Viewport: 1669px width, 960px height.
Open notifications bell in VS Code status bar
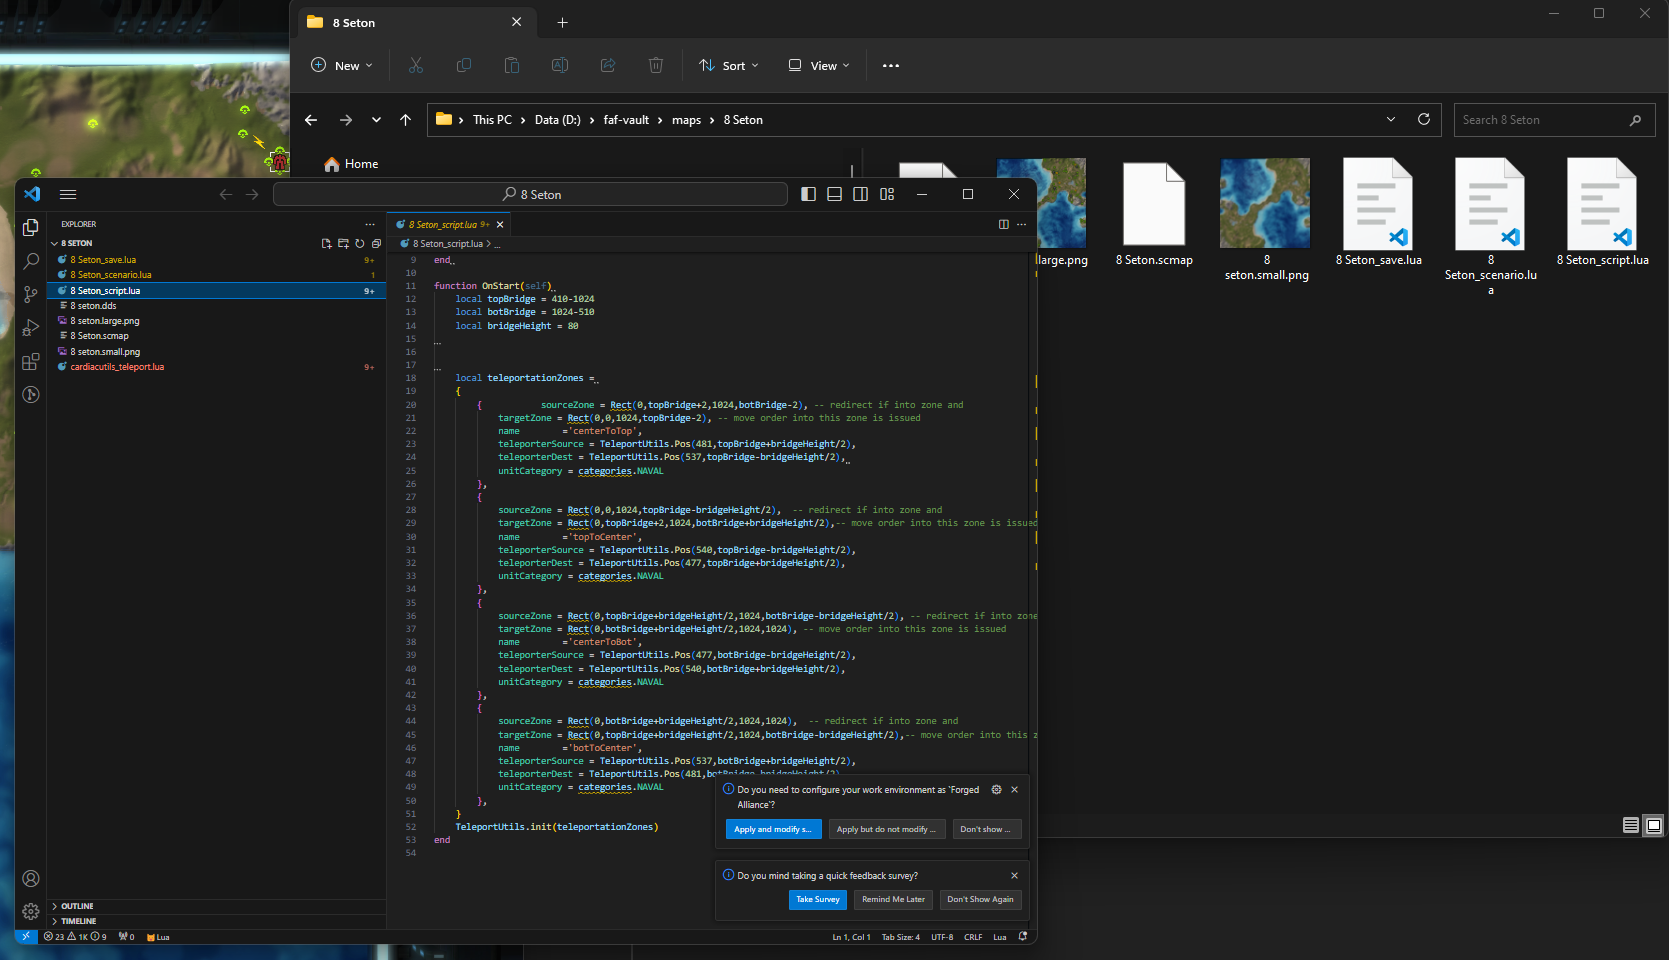pos(1022,937)
